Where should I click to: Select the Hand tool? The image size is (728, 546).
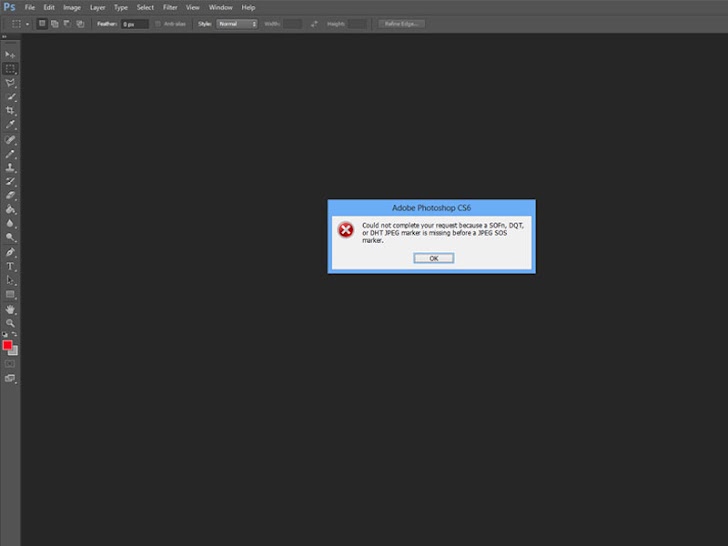[10, 309]
